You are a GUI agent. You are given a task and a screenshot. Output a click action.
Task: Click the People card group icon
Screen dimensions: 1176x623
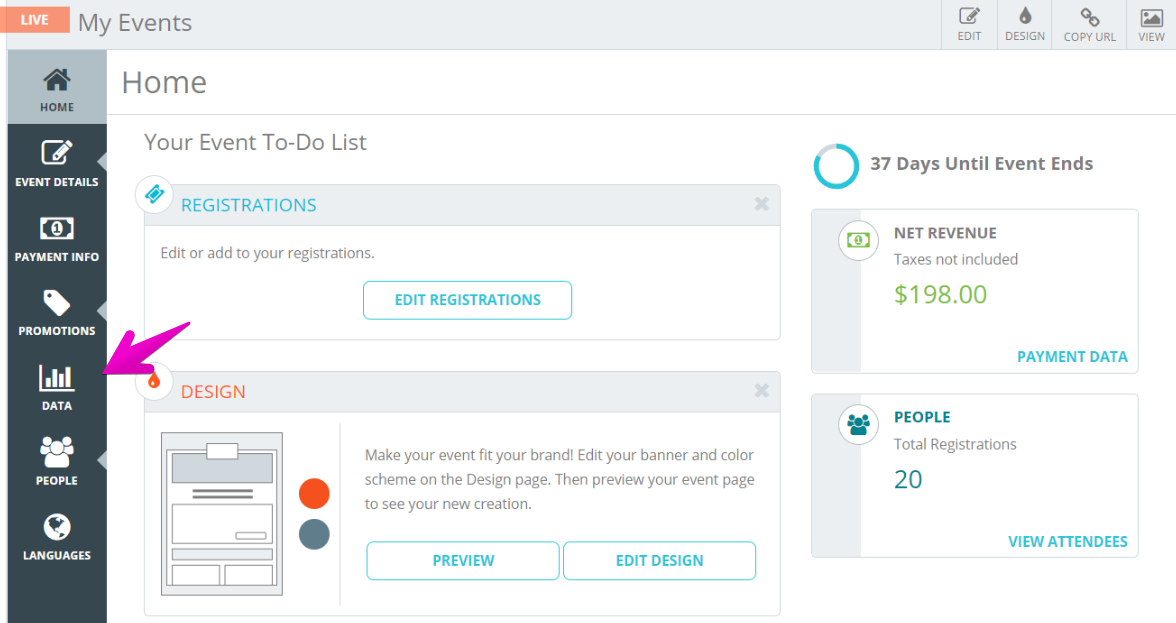[x=858, y=424]
